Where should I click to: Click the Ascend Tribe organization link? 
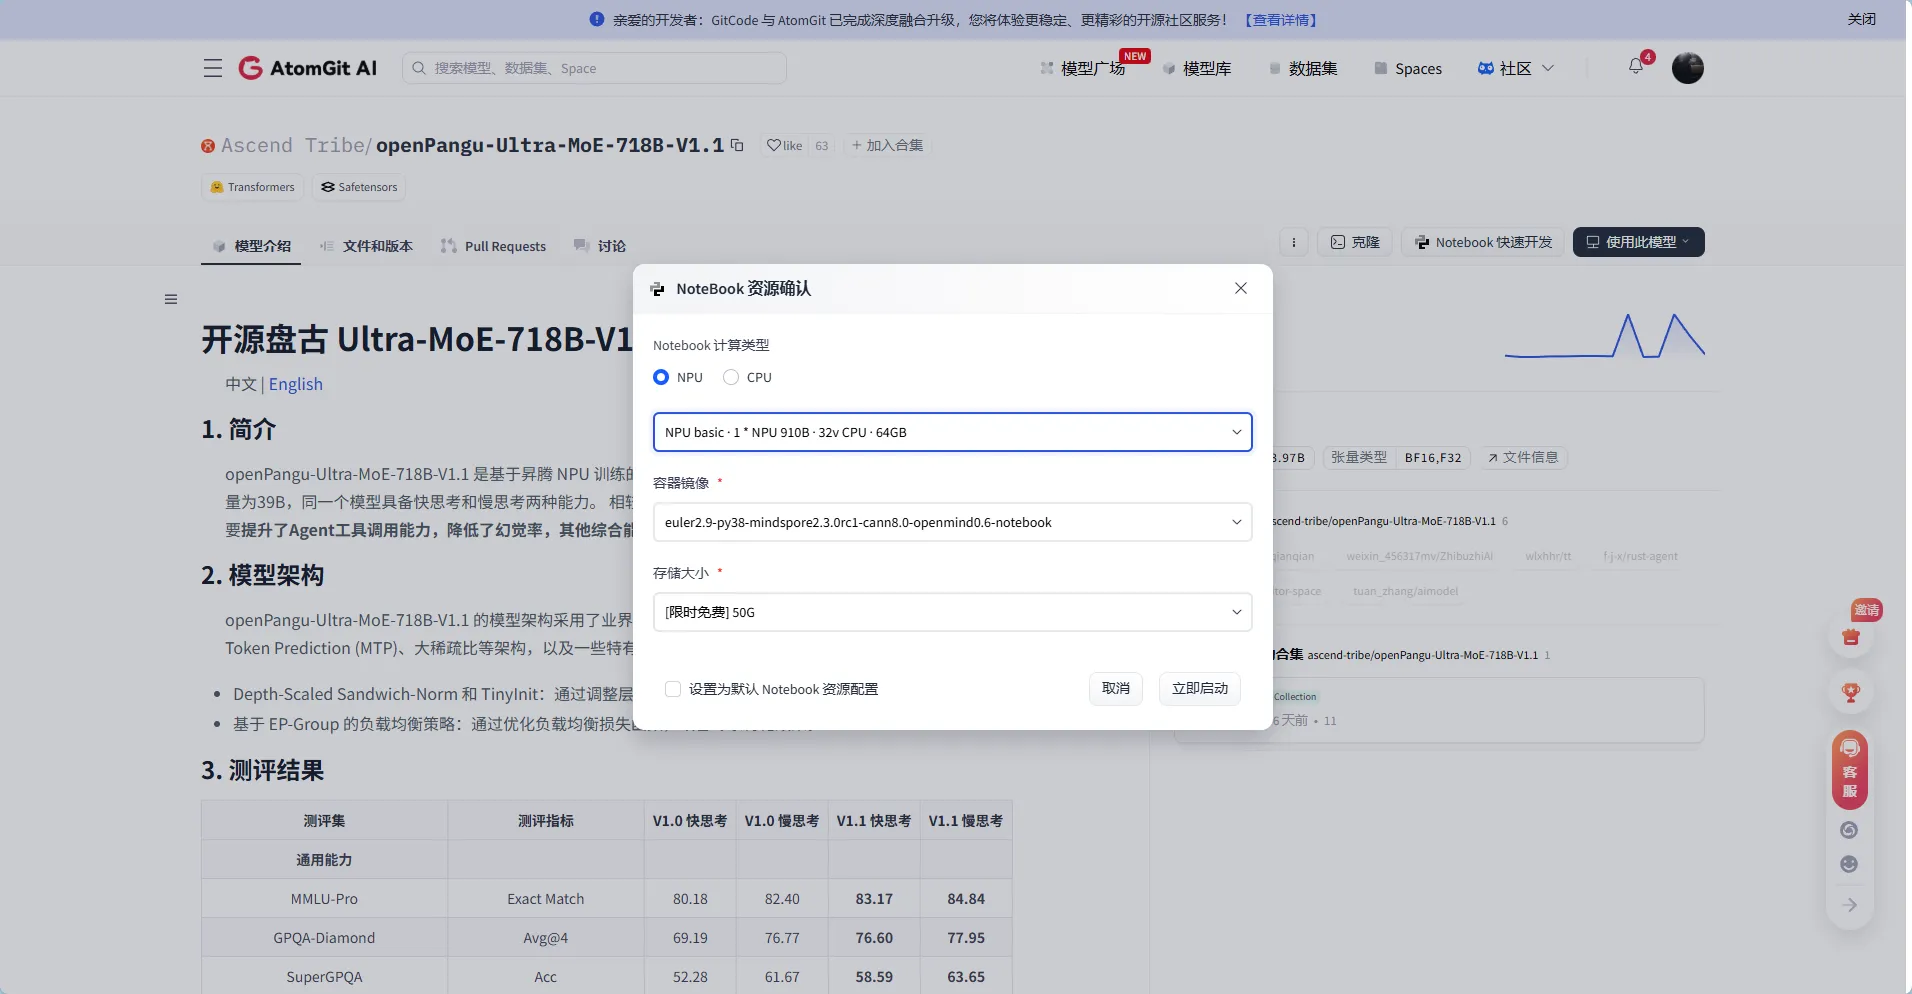(x=292, y=145)
